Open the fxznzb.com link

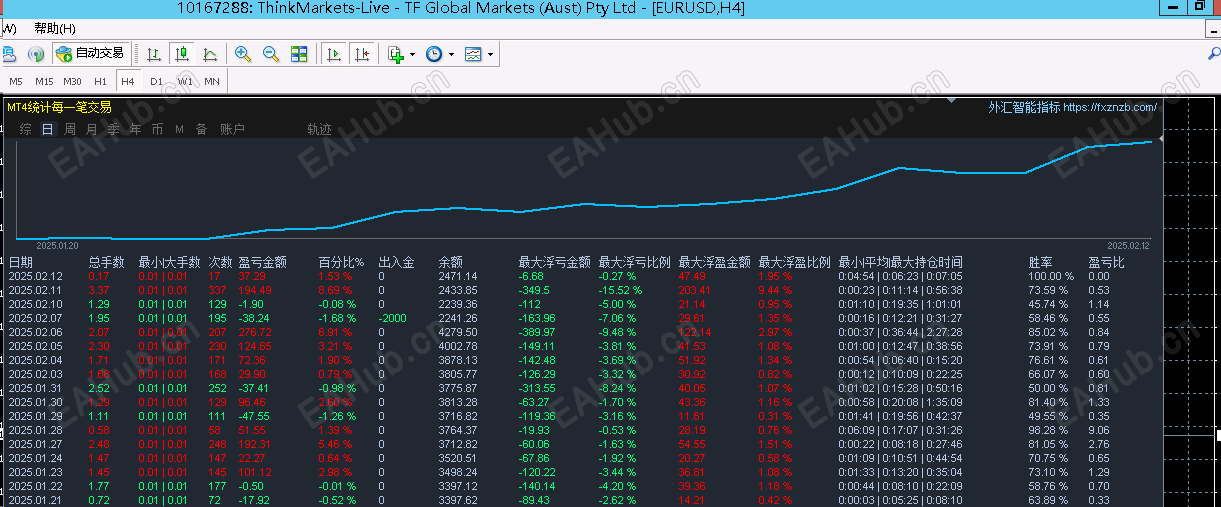click(1110, 107)
